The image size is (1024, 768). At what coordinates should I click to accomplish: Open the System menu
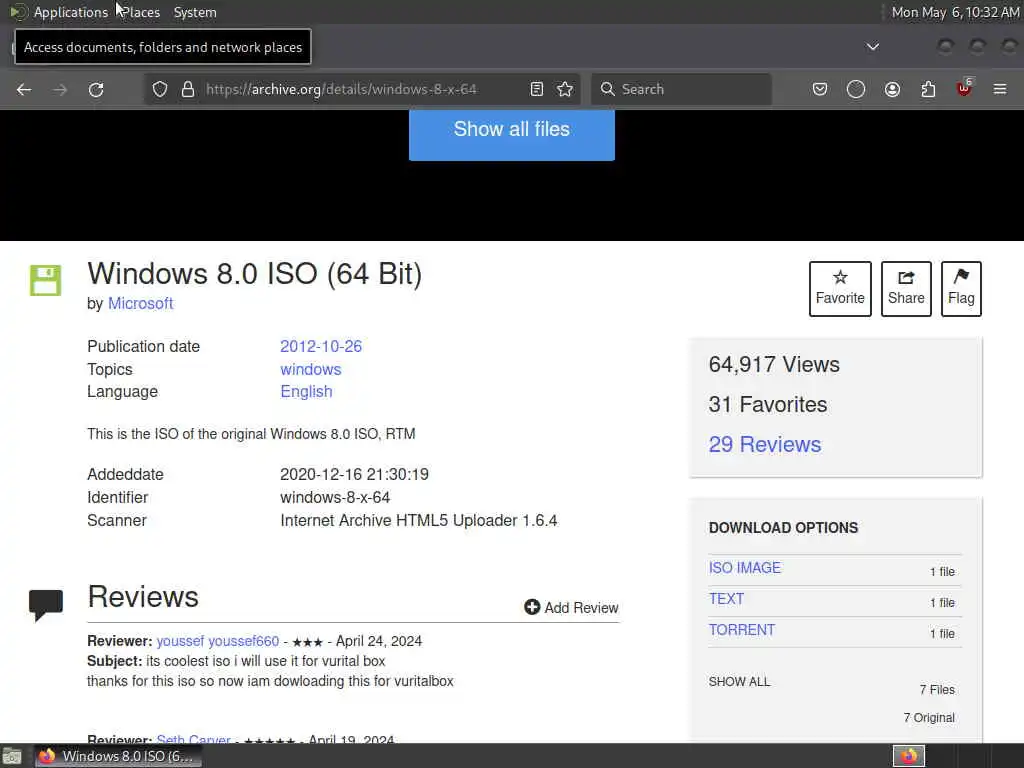[195, 12]
